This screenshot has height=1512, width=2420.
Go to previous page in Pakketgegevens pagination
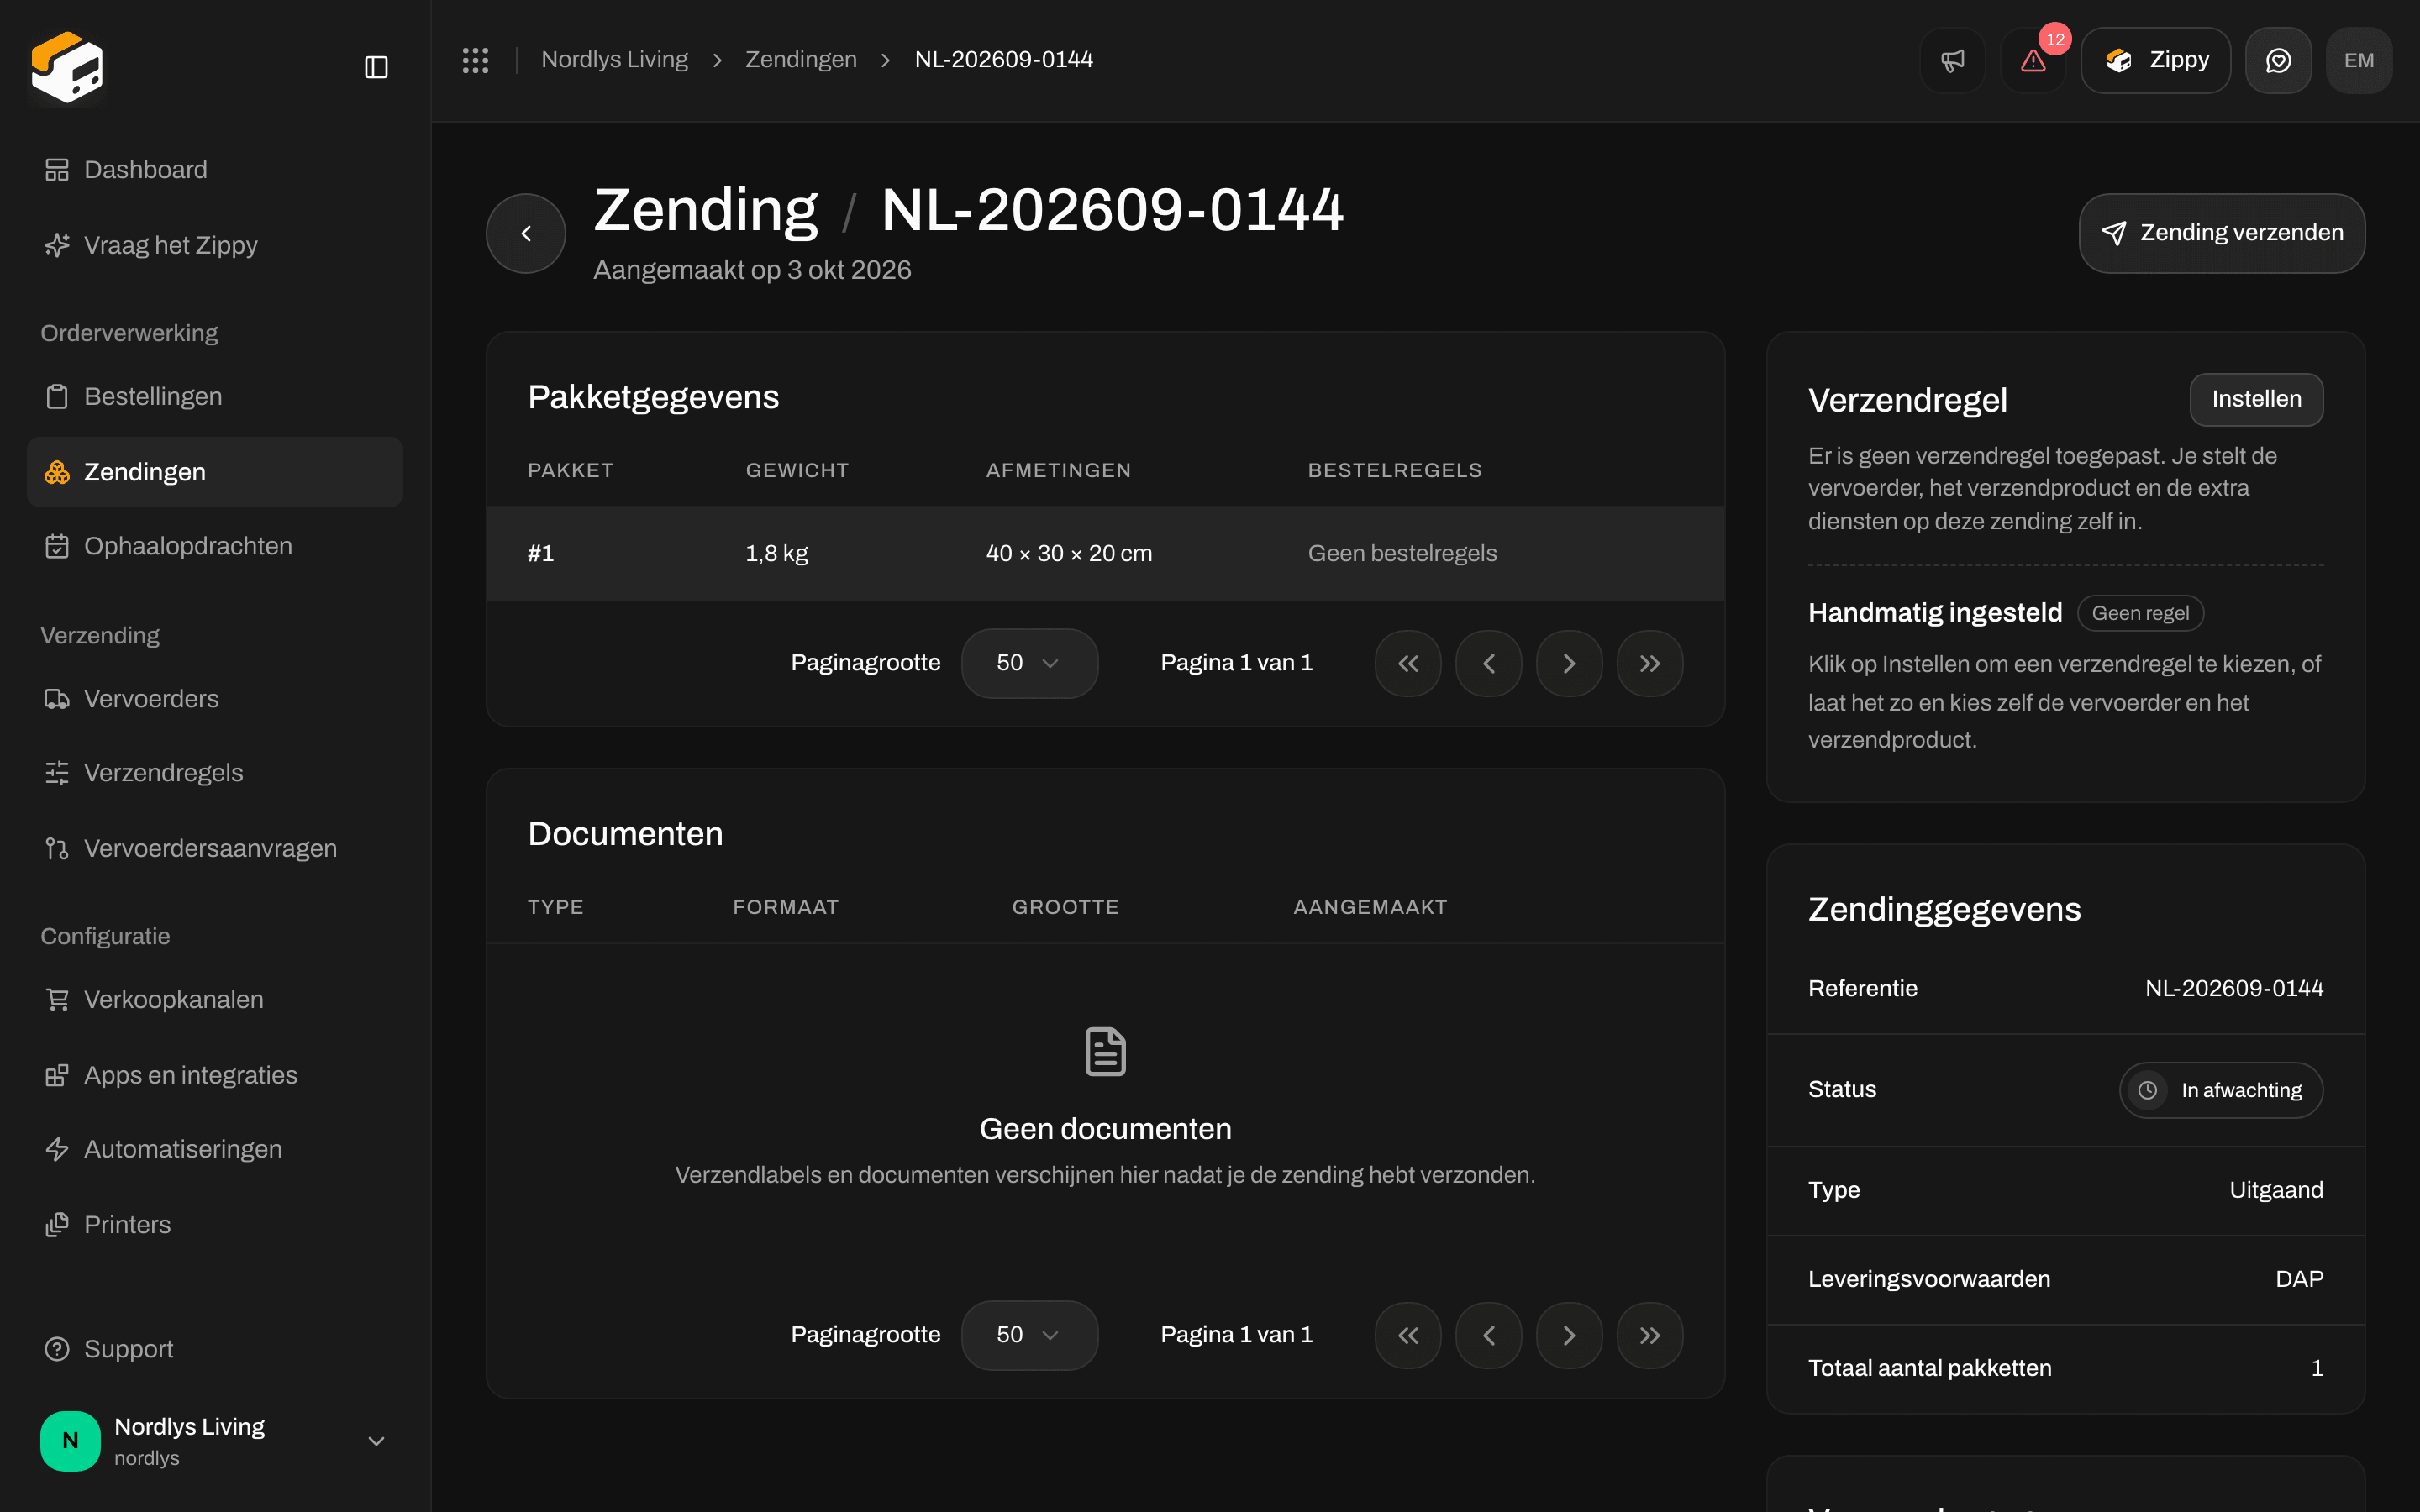coord(1489,663)
